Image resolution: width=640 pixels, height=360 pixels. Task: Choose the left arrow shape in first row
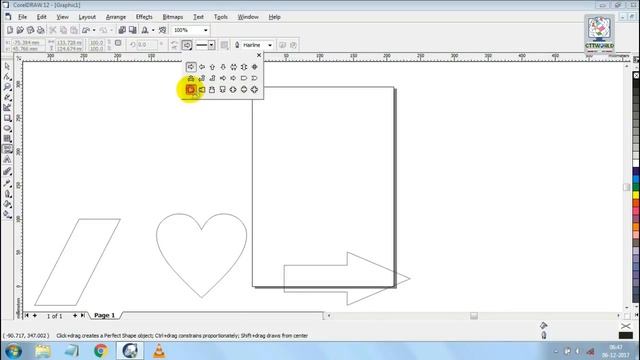click(x=202, y=67)
